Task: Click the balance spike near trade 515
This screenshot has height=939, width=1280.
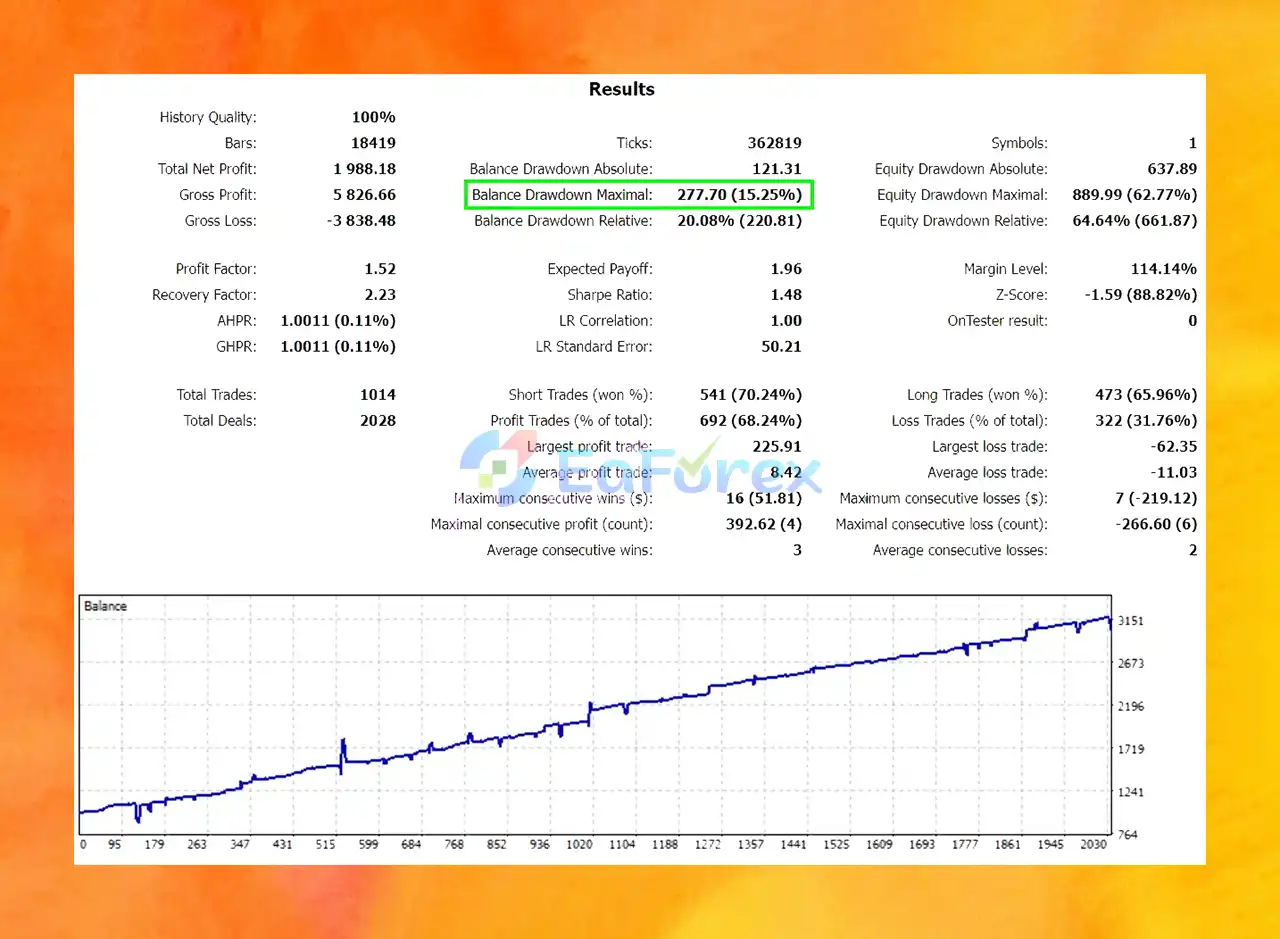Action: pos(343,755)
